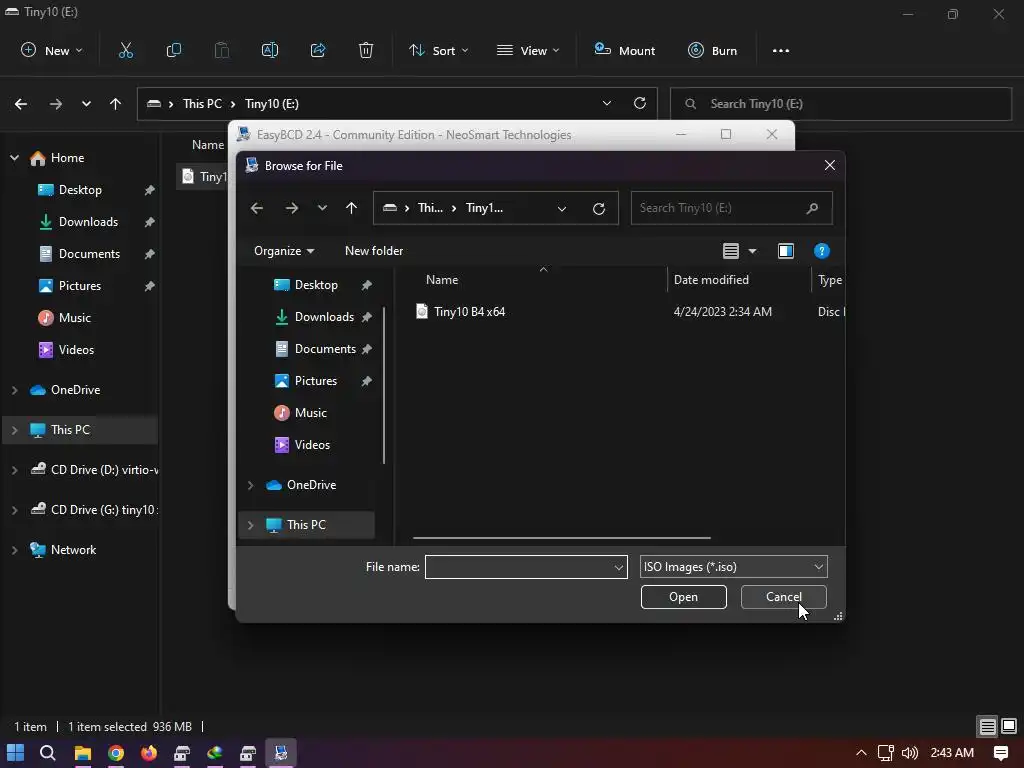Click the Share icon in Explorer toolbar

tap(318, 50)
